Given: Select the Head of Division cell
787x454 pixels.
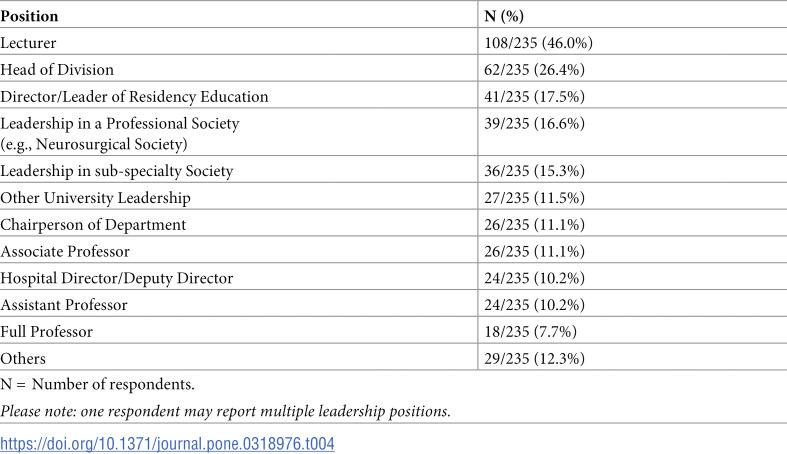Looking at the screenshot, I should tap(57, 69).
